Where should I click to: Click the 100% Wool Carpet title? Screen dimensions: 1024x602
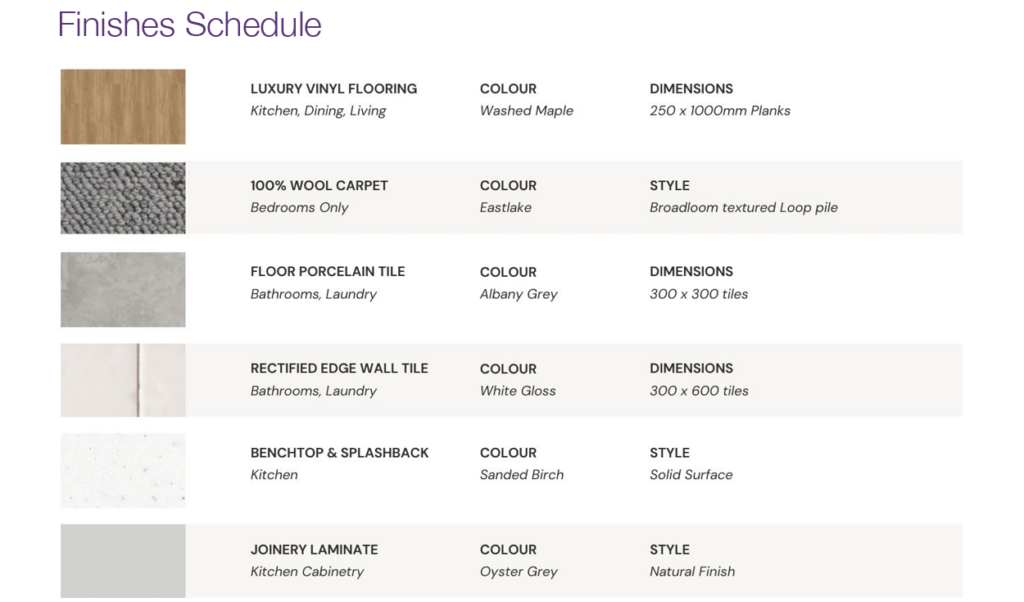(x=319, y=186)
